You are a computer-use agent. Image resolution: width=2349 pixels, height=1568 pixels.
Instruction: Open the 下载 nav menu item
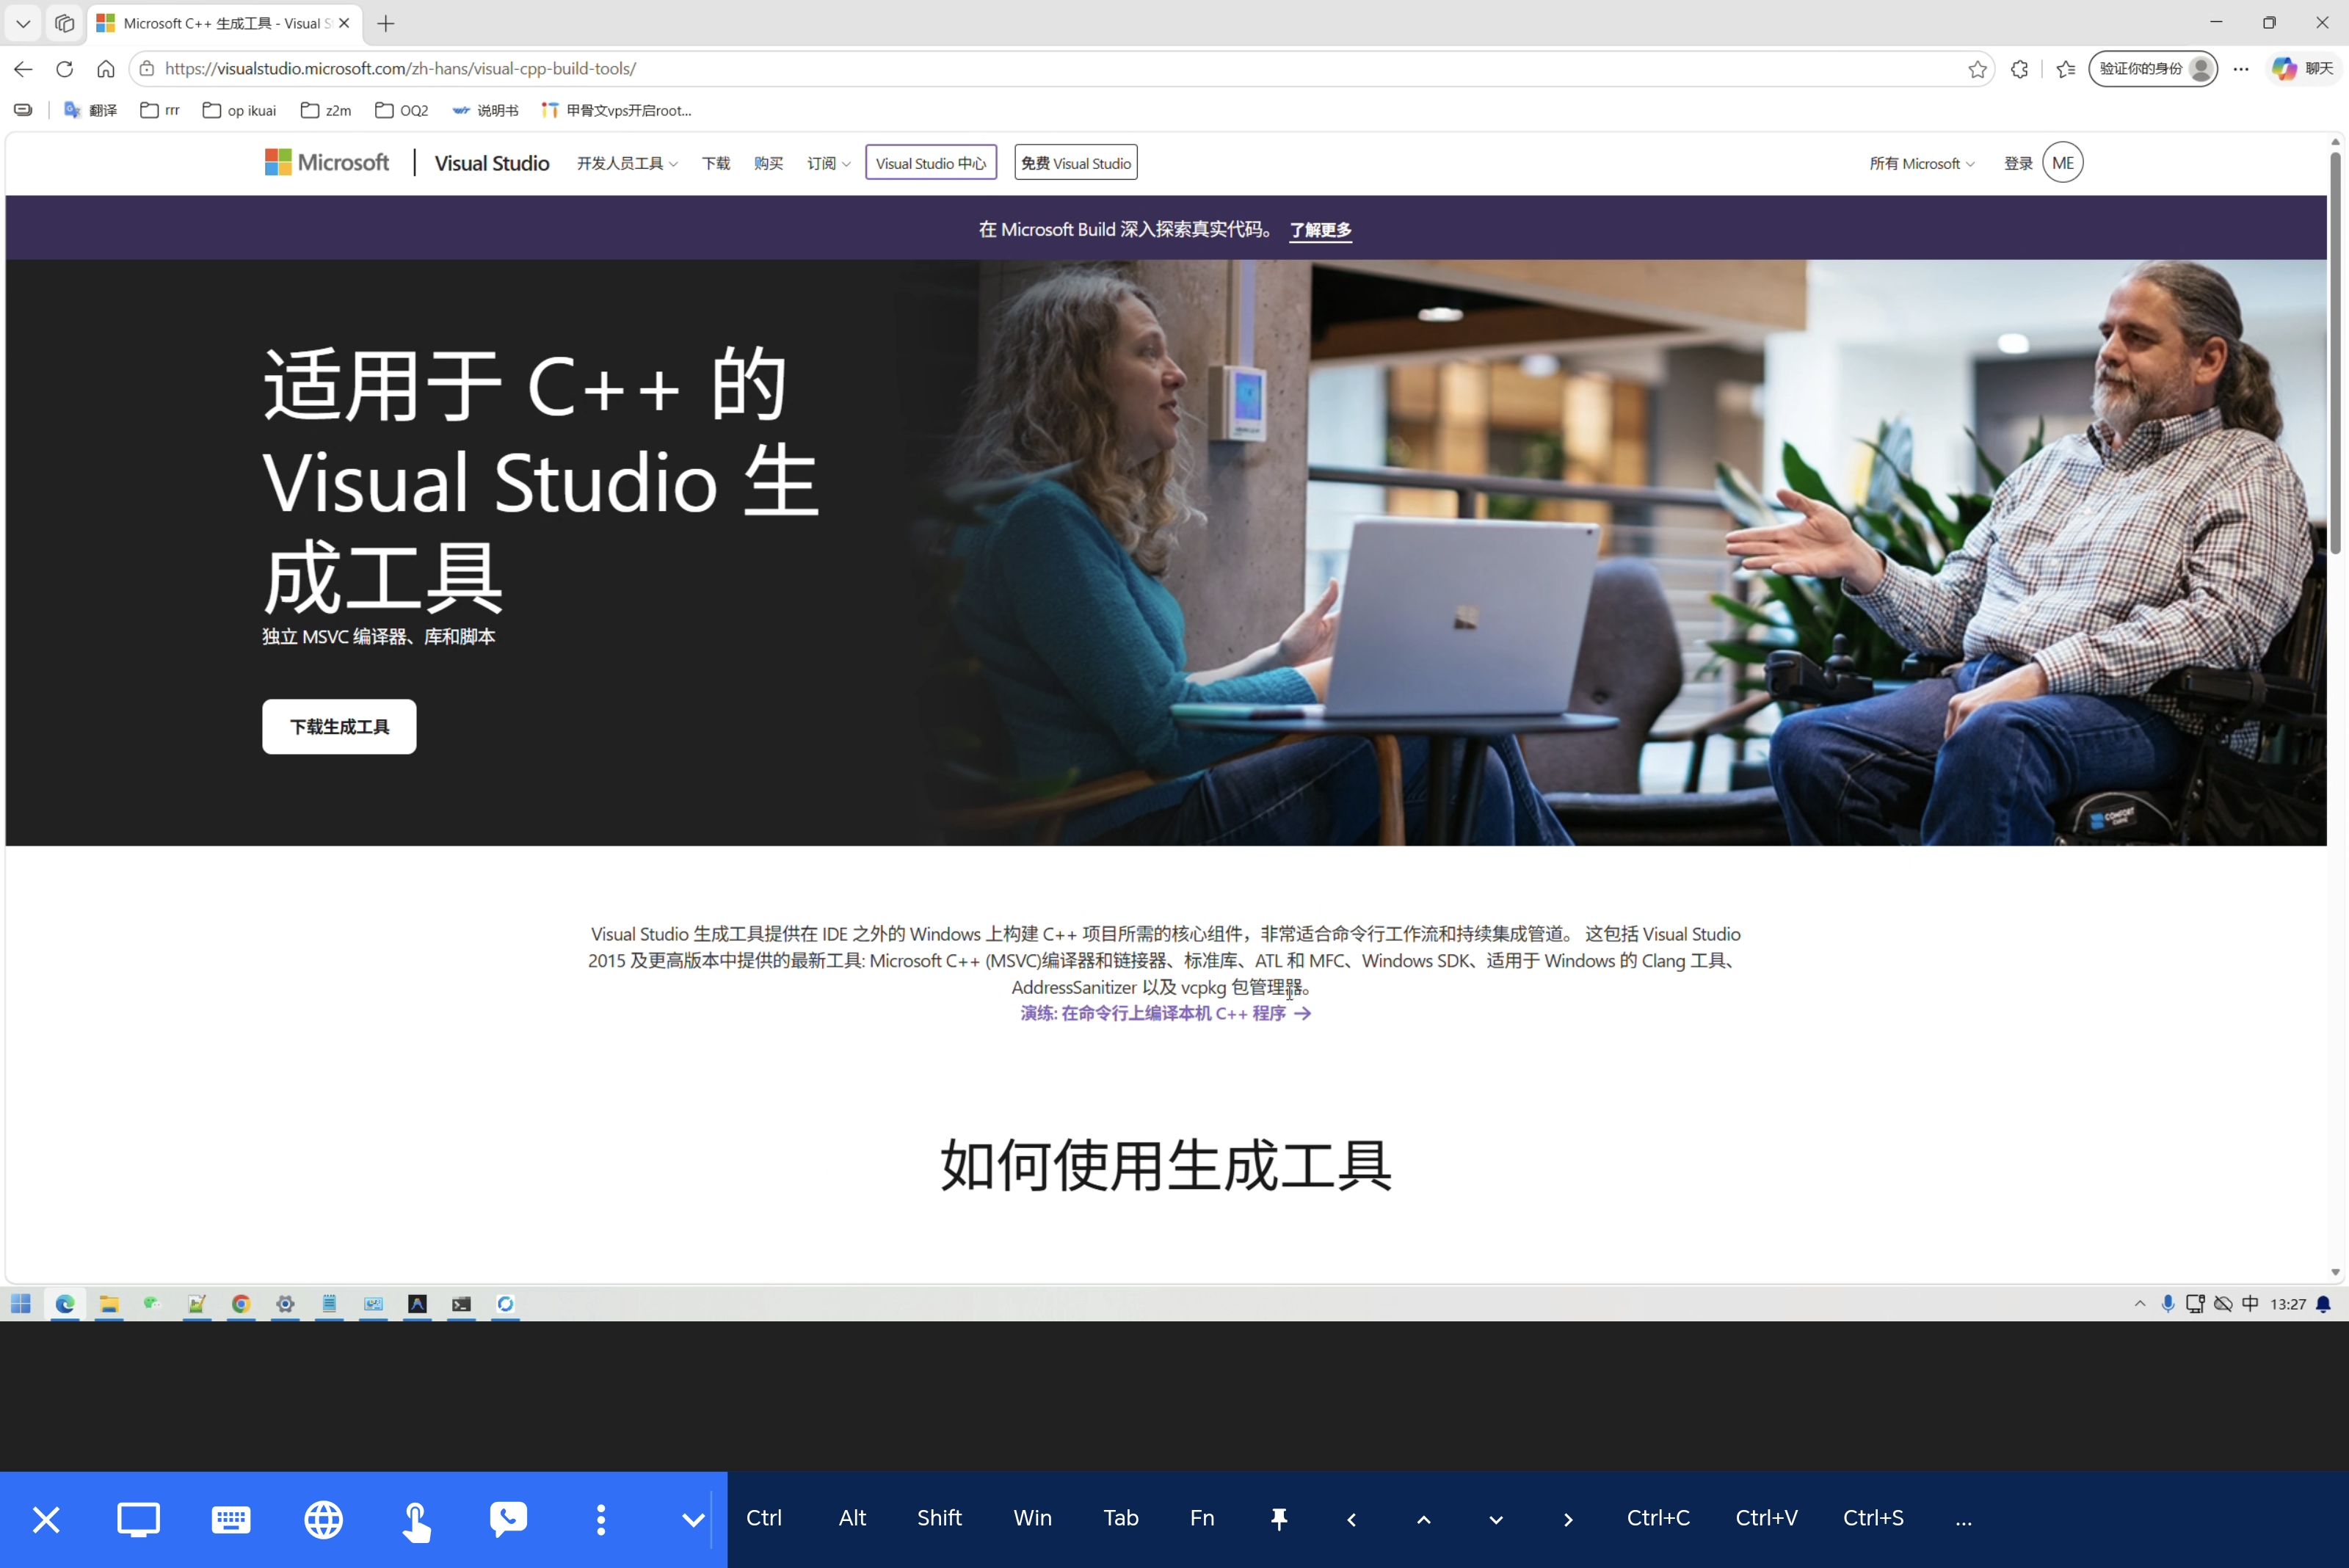tap(715, 163)
